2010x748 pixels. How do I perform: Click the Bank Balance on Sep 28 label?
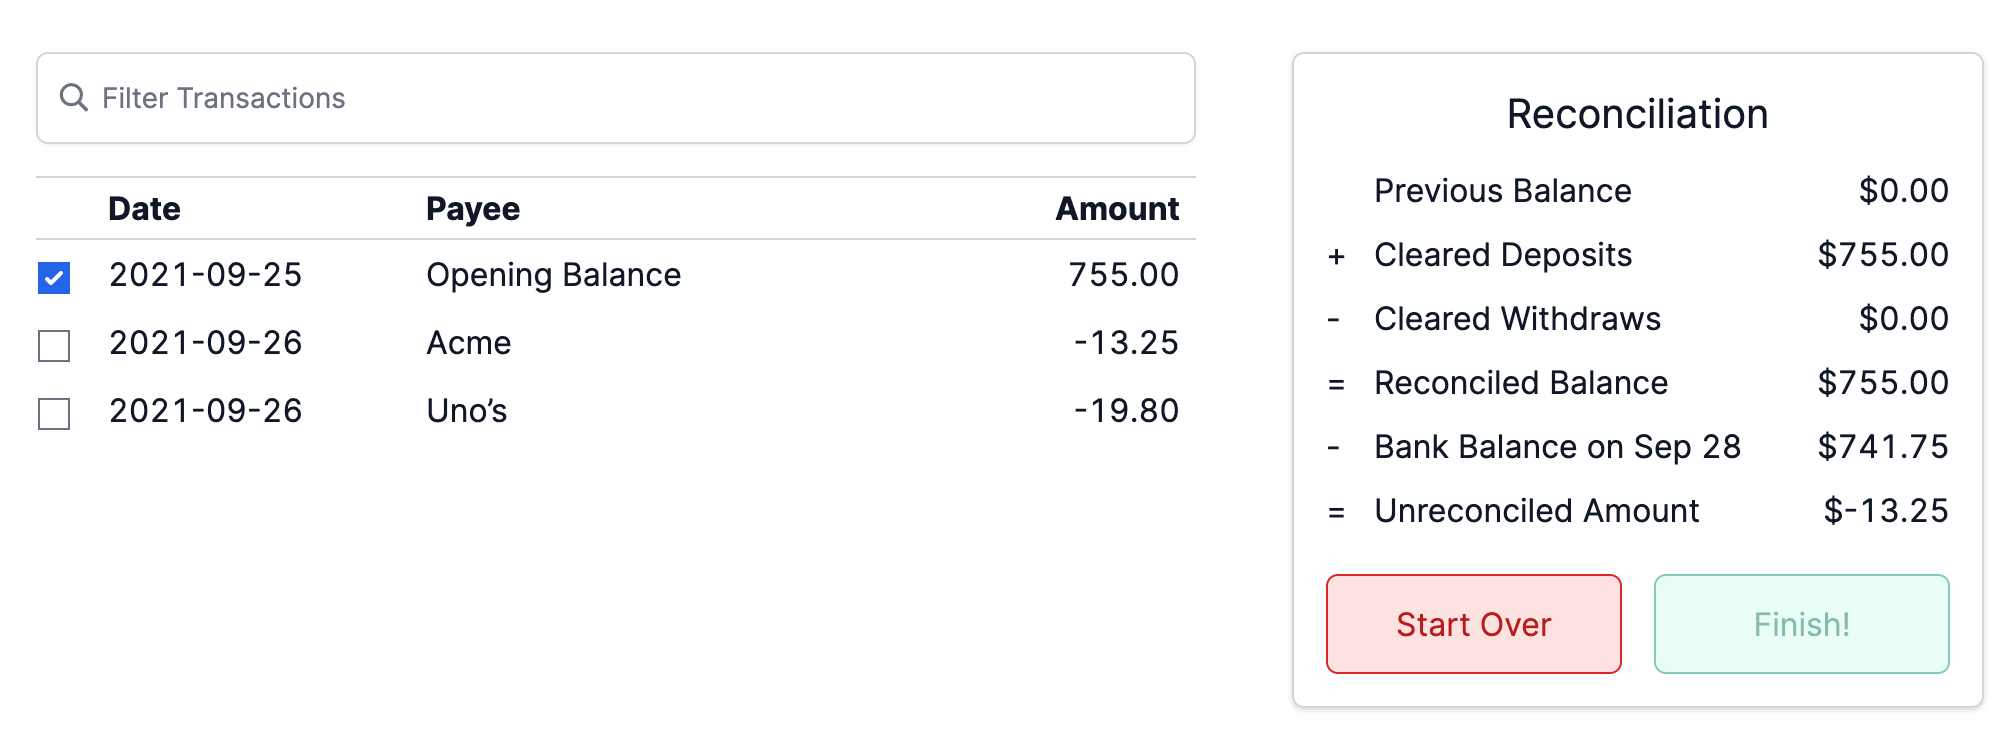point(1557,447)
